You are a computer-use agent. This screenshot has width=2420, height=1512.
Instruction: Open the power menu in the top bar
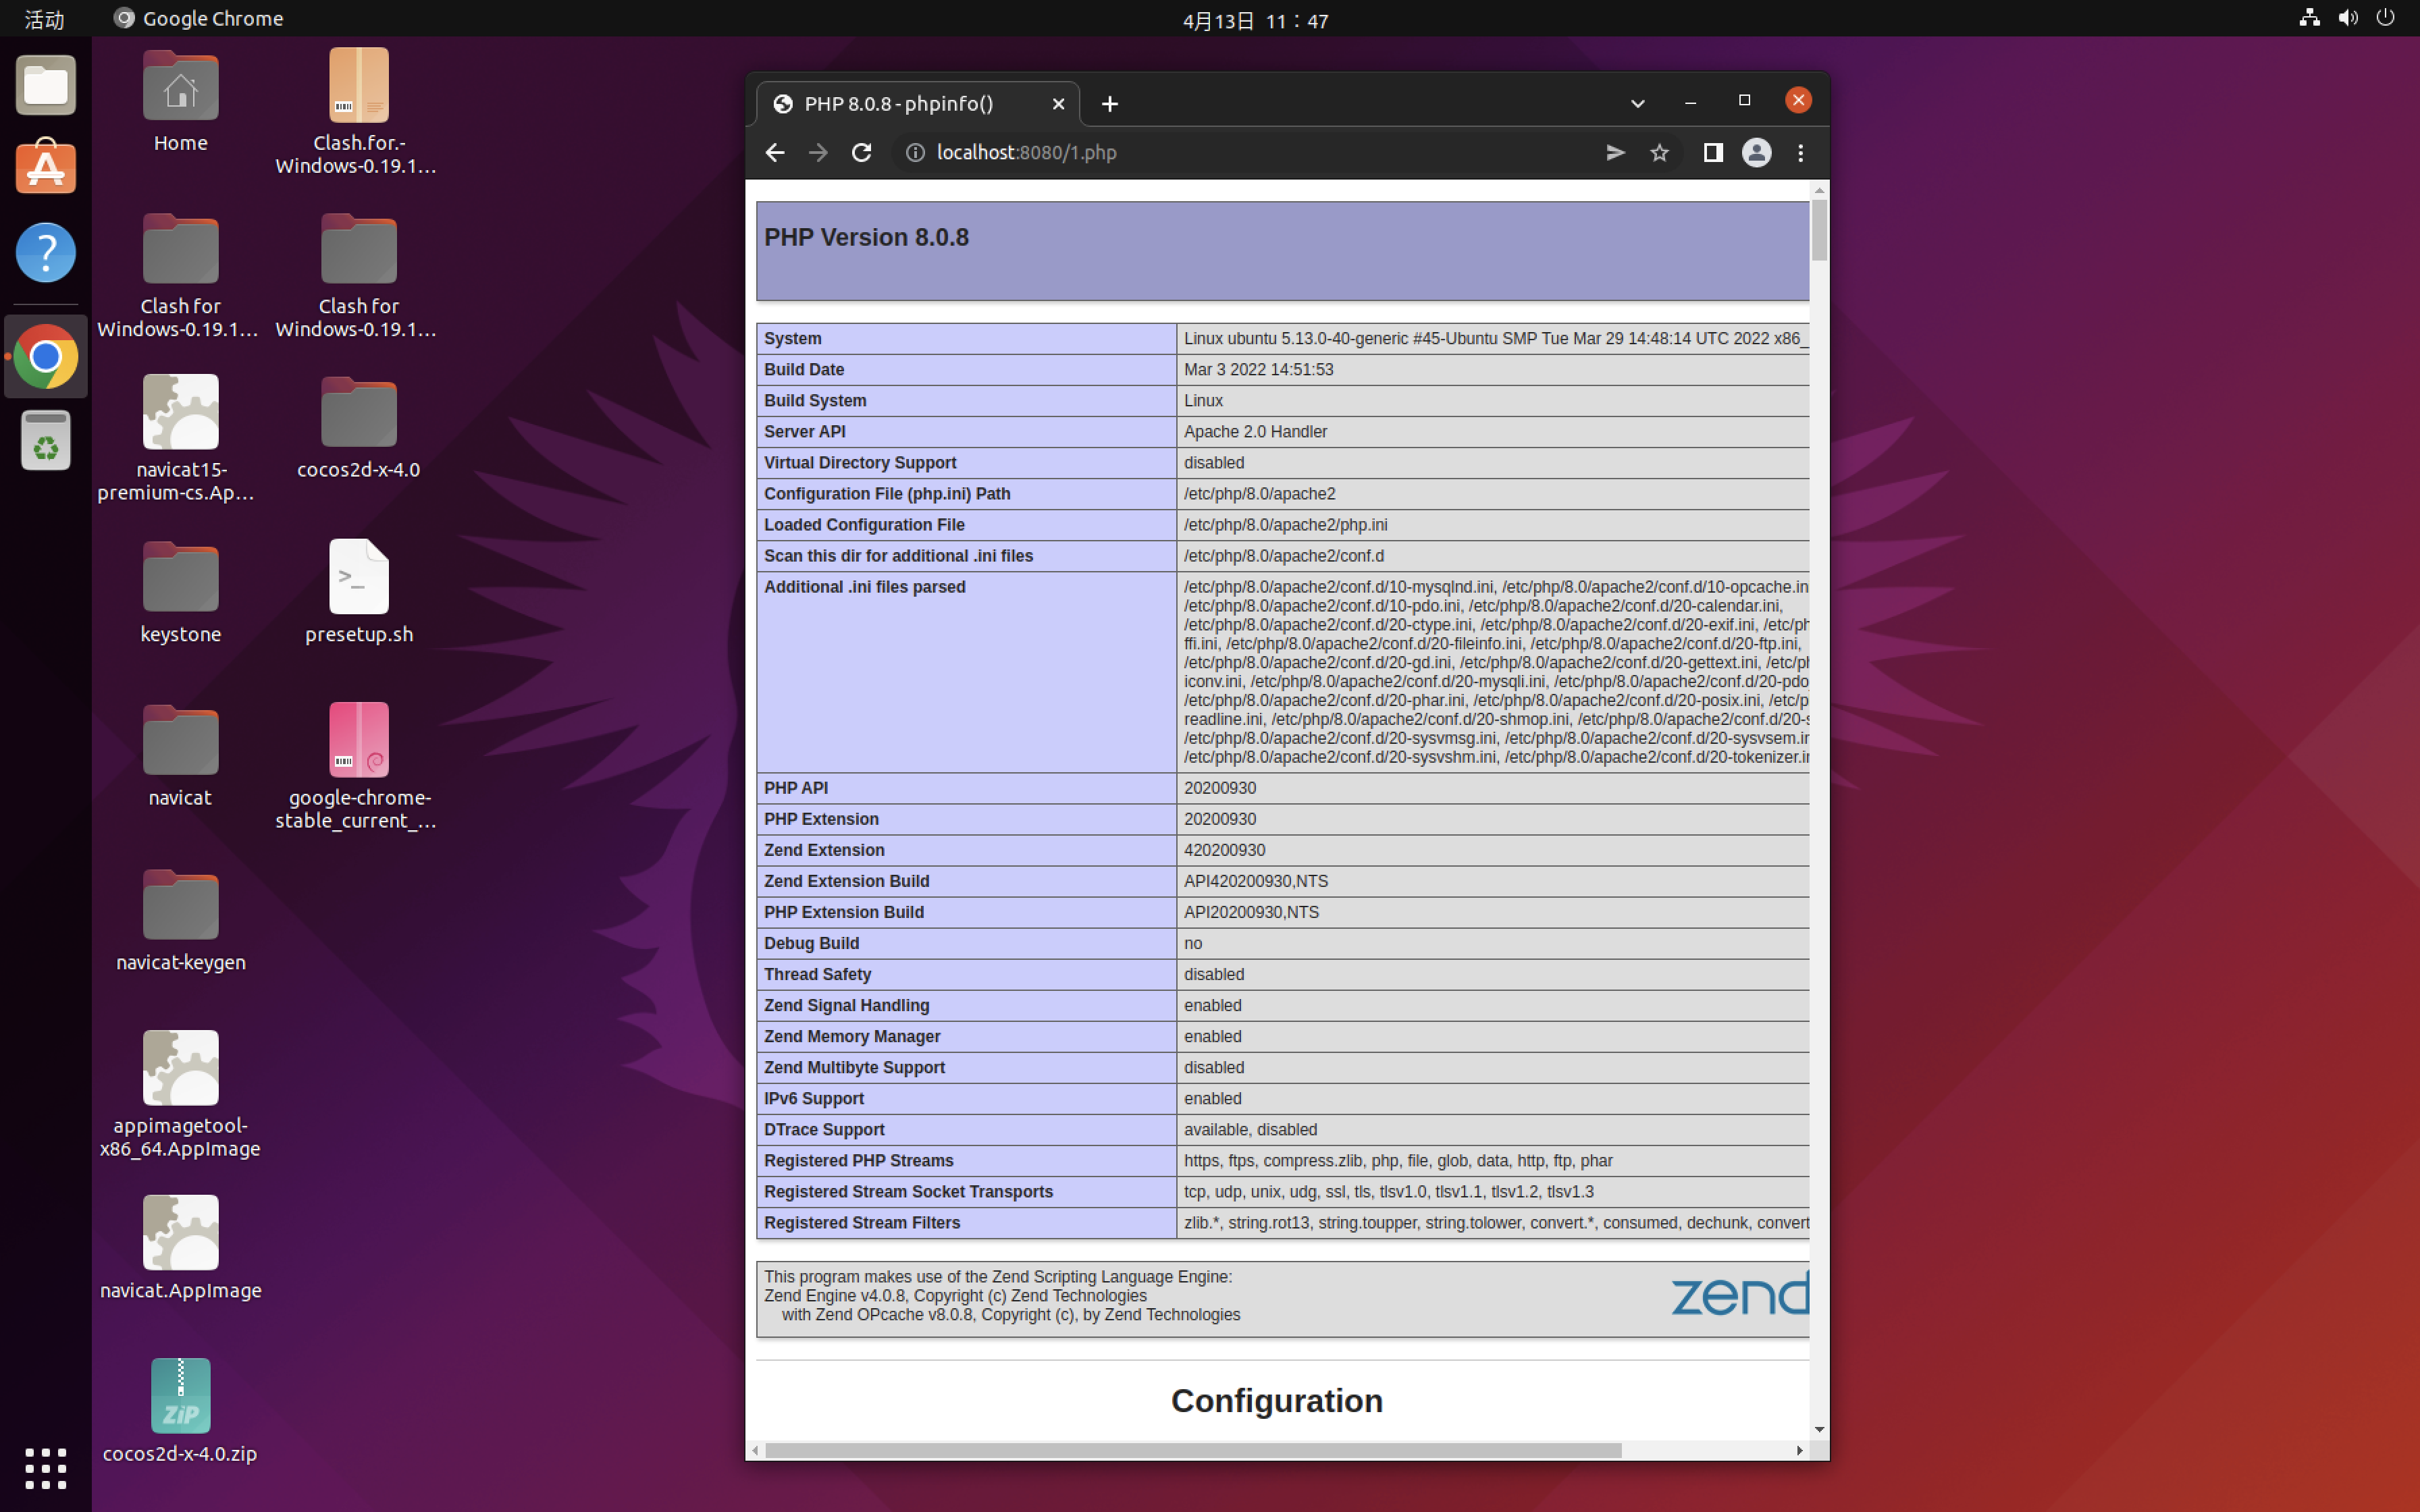pyautogui.click(x=2387, y=17)
